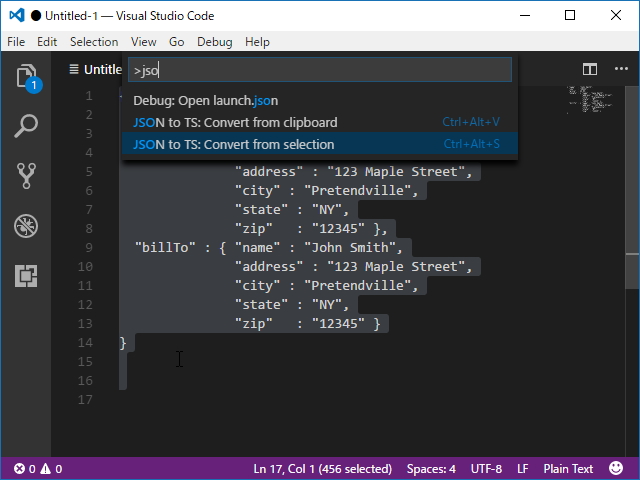Open the Debug bug icon

tap(26, 226)
